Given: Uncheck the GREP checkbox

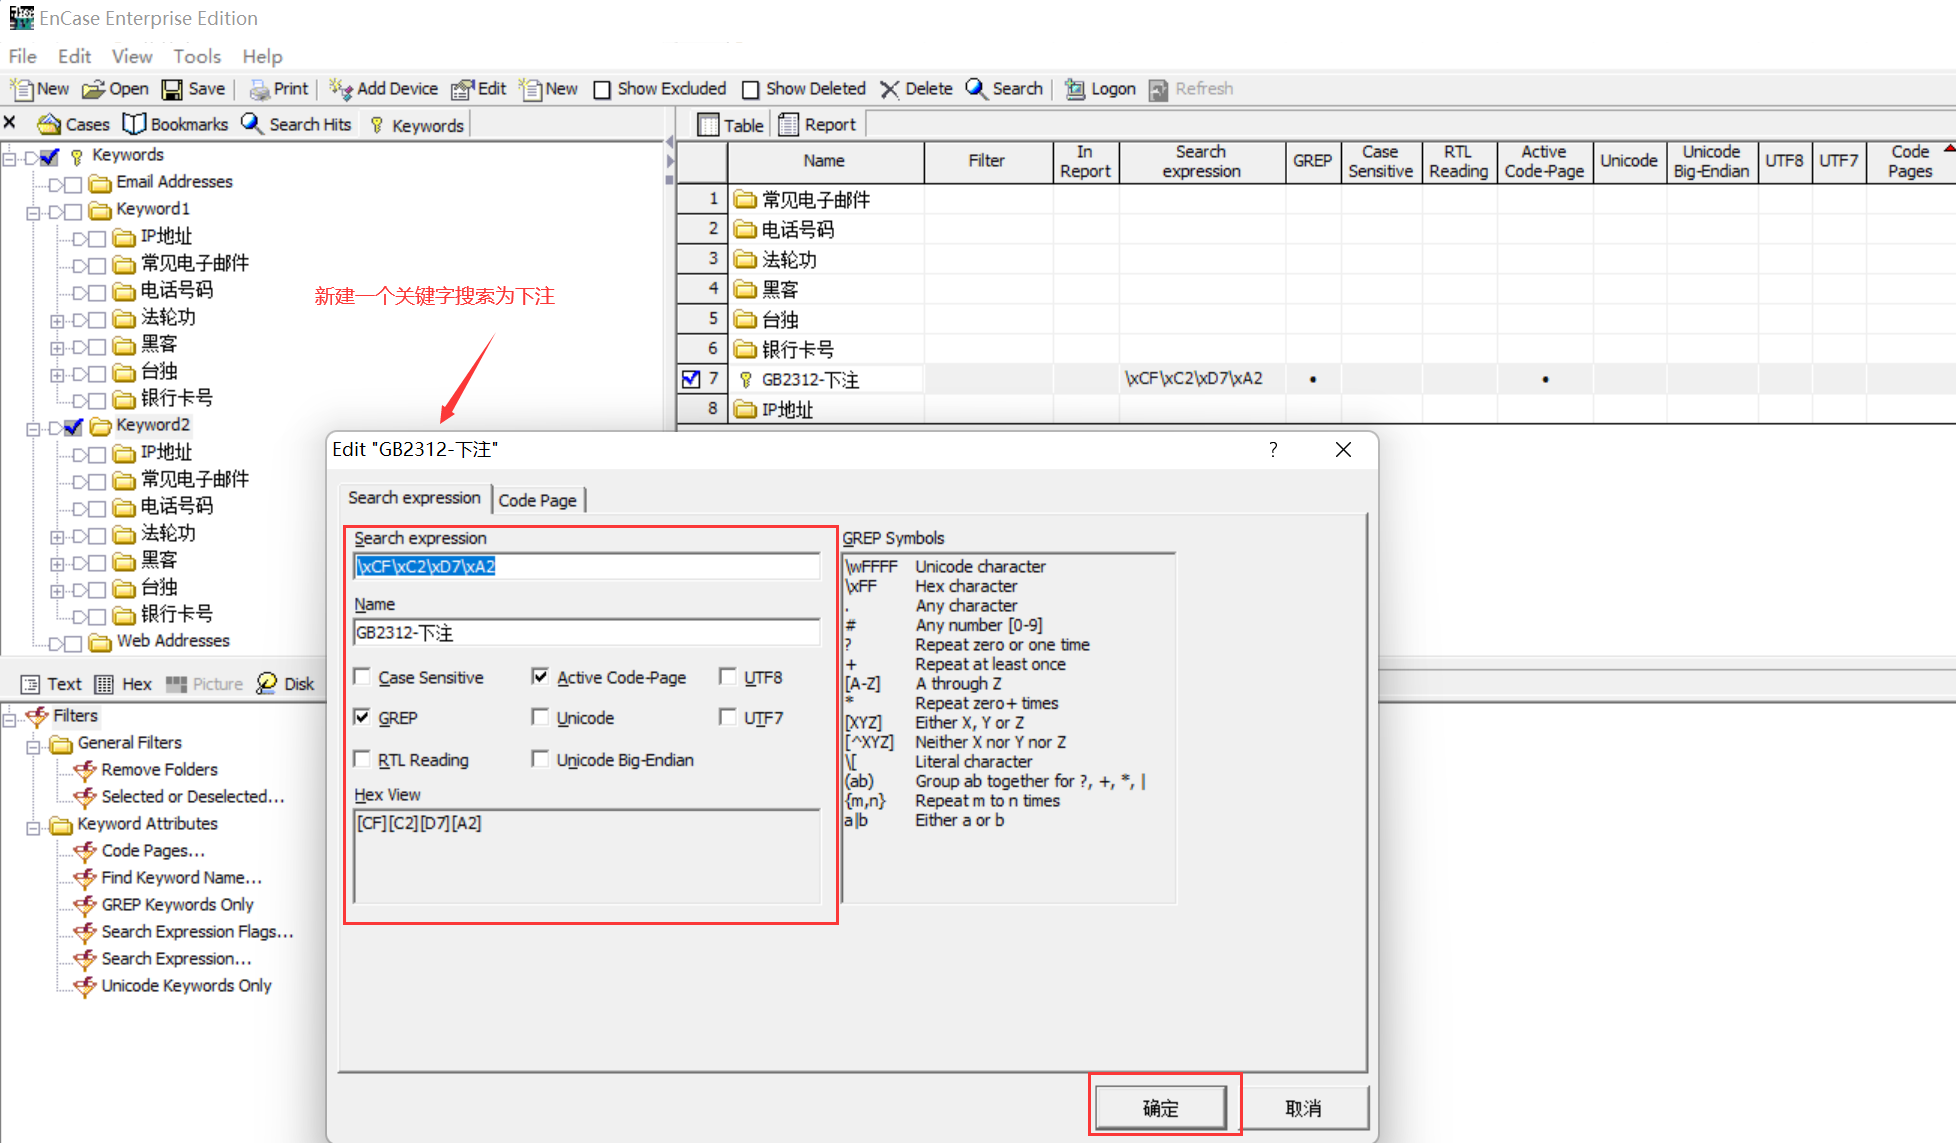Looking at the screenshot, I should point(362,717).
